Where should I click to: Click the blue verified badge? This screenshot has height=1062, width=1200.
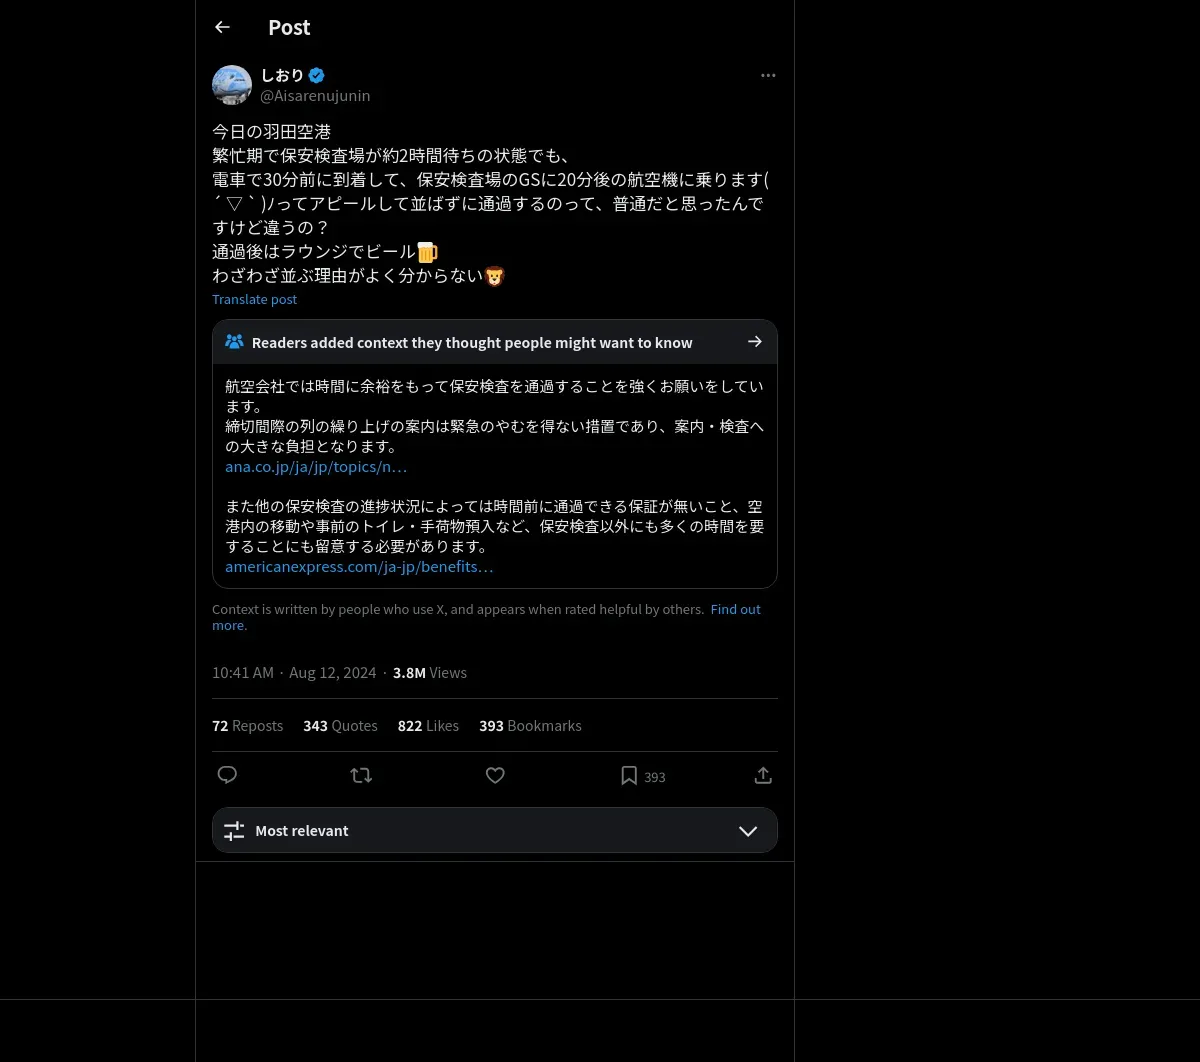coord(316,75)
